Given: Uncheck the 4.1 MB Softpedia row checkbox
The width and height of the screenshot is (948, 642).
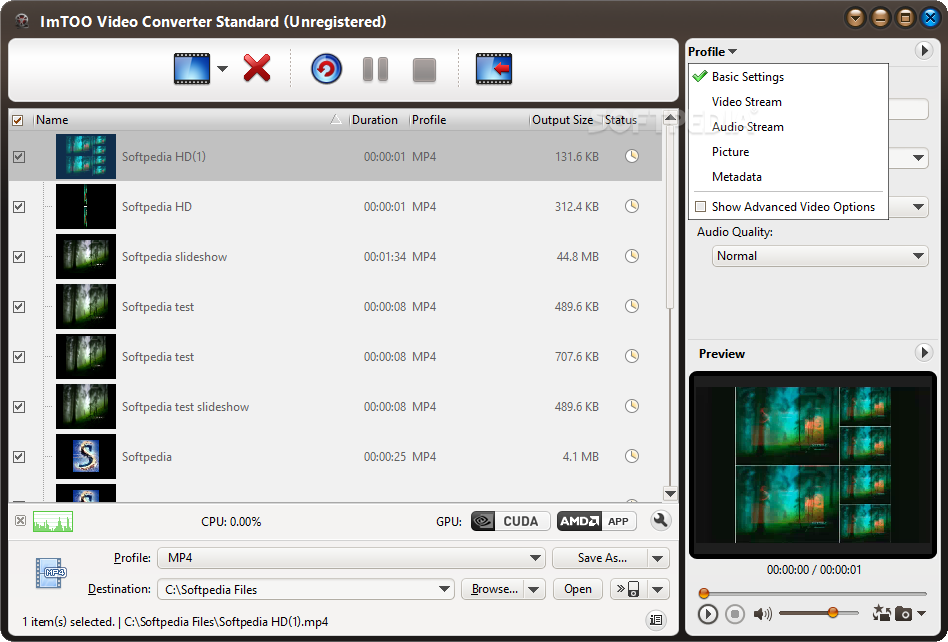Looking at the screenshot, I should pos(19,457).
